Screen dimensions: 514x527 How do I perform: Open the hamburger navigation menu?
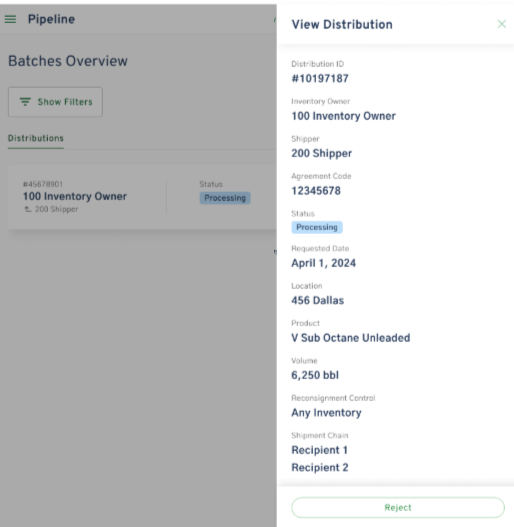pos(10,19)
